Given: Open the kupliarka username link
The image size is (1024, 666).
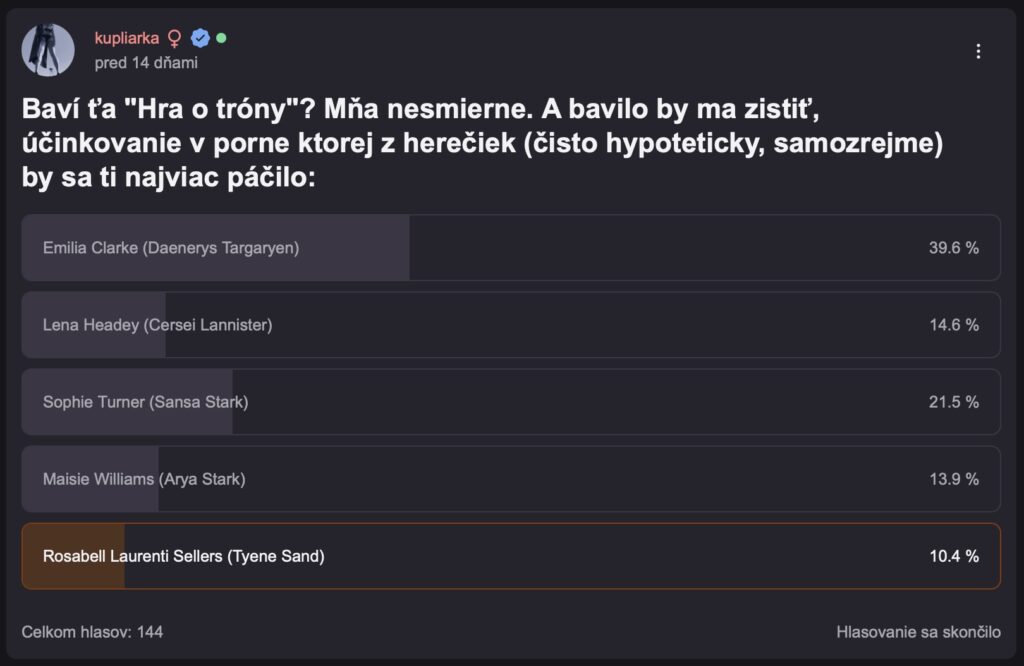Looking at the screenshot, I should 127,38.
